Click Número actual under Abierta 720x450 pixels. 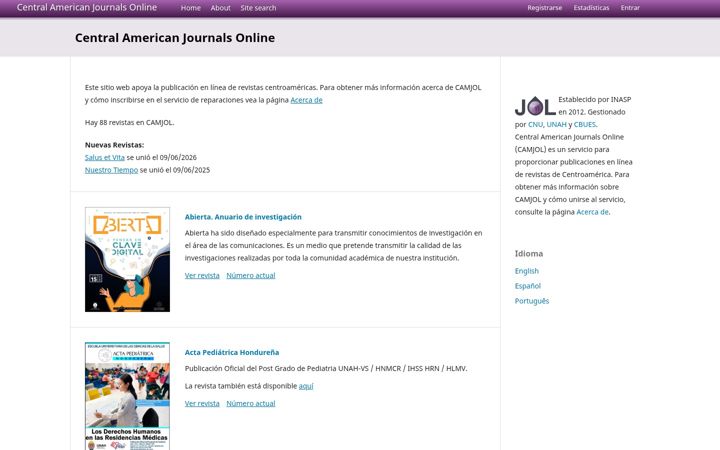(x=251, y=276)
